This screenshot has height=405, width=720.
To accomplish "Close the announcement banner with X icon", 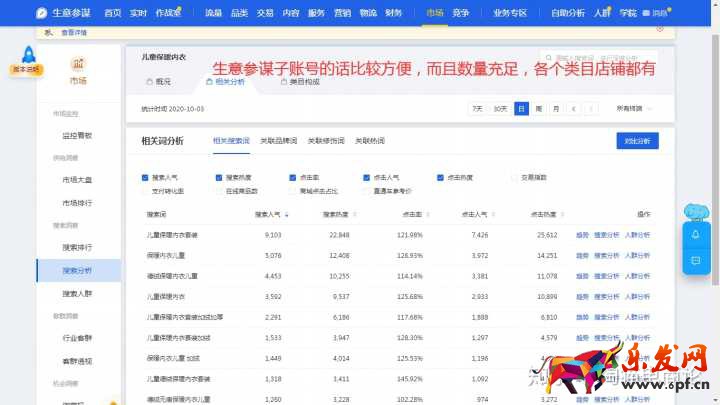I will click(659, 29).
